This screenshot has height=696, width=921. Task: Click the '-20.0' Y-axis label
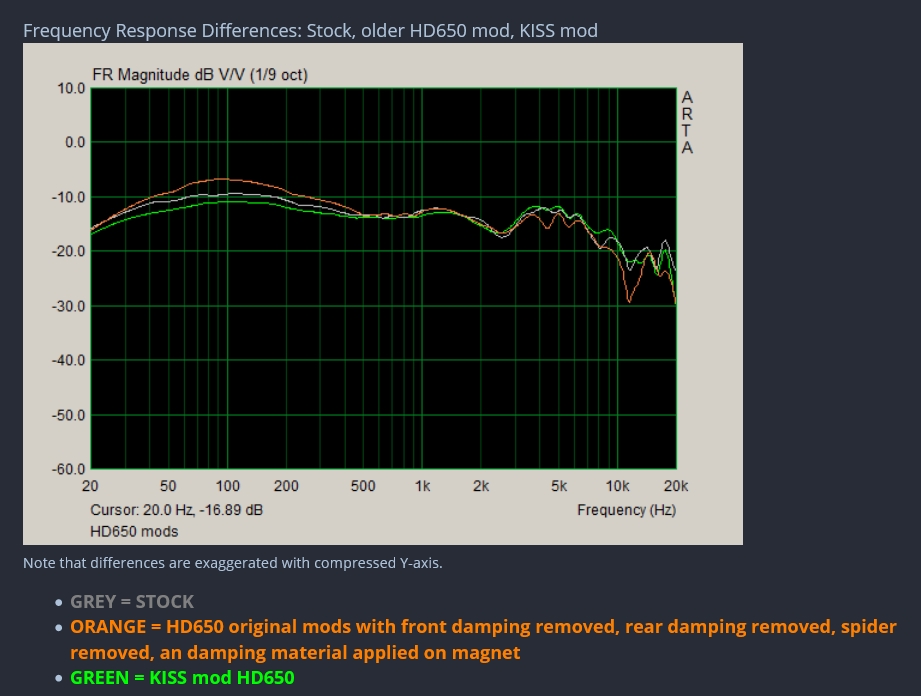pos(68,251)
